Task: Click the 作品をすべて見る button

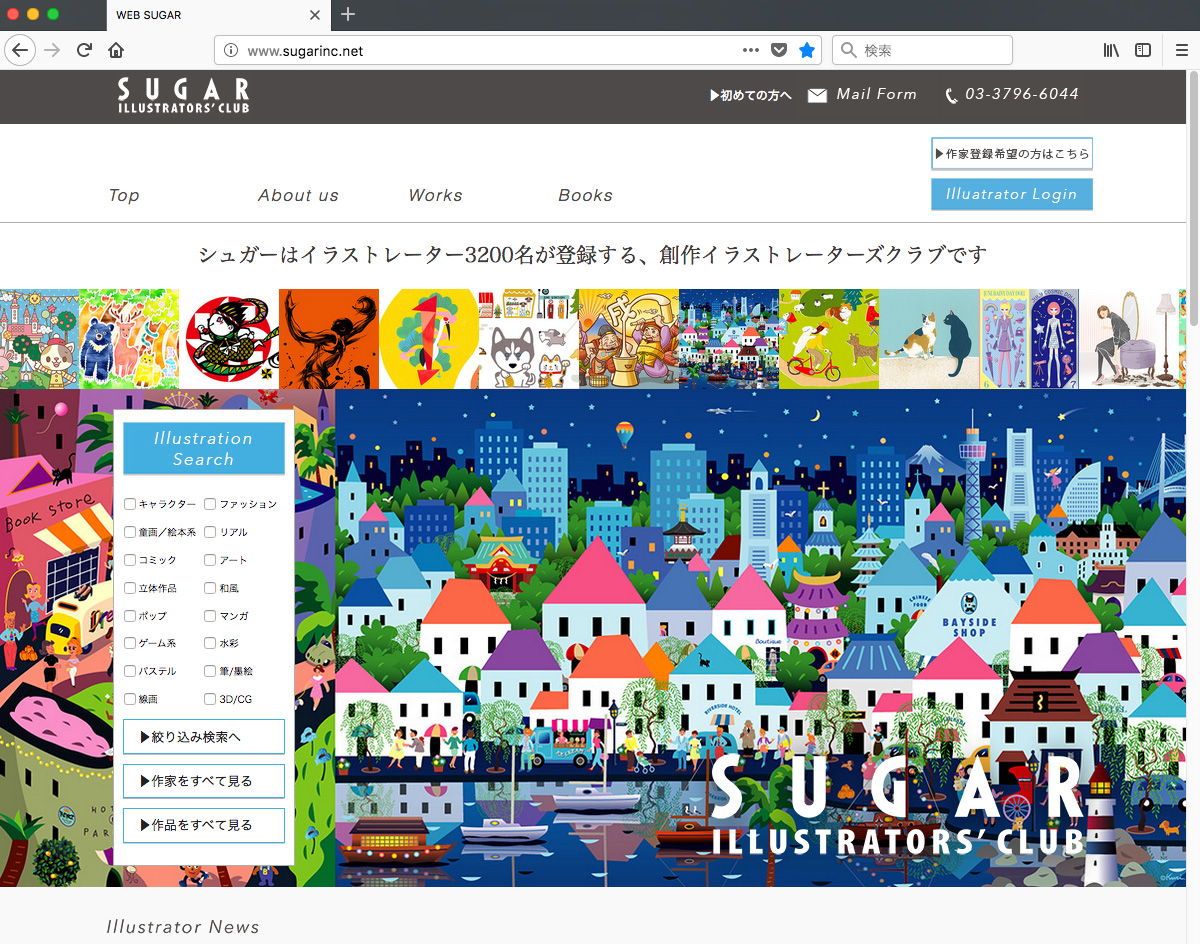Action: 204,825
